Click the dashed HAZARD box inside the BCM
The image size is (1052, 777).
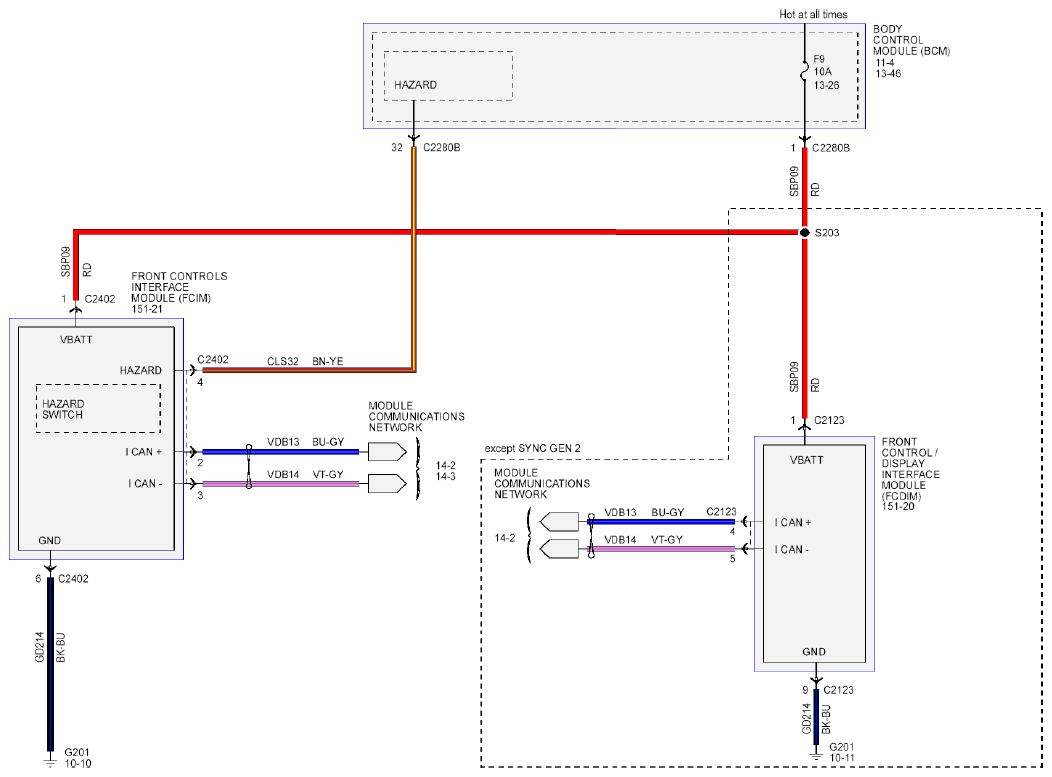pos(448,76)
